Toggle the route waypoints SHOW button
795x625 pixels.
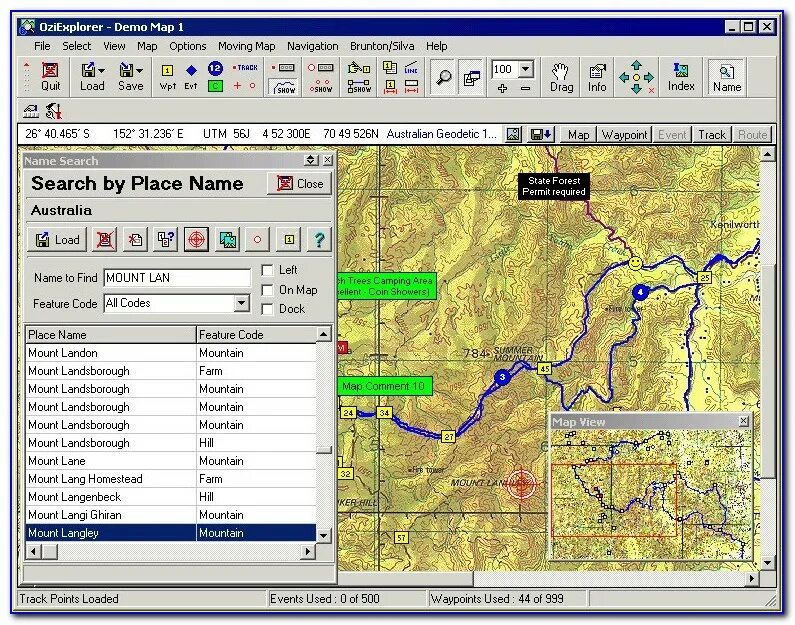click(x=321, y=86)
